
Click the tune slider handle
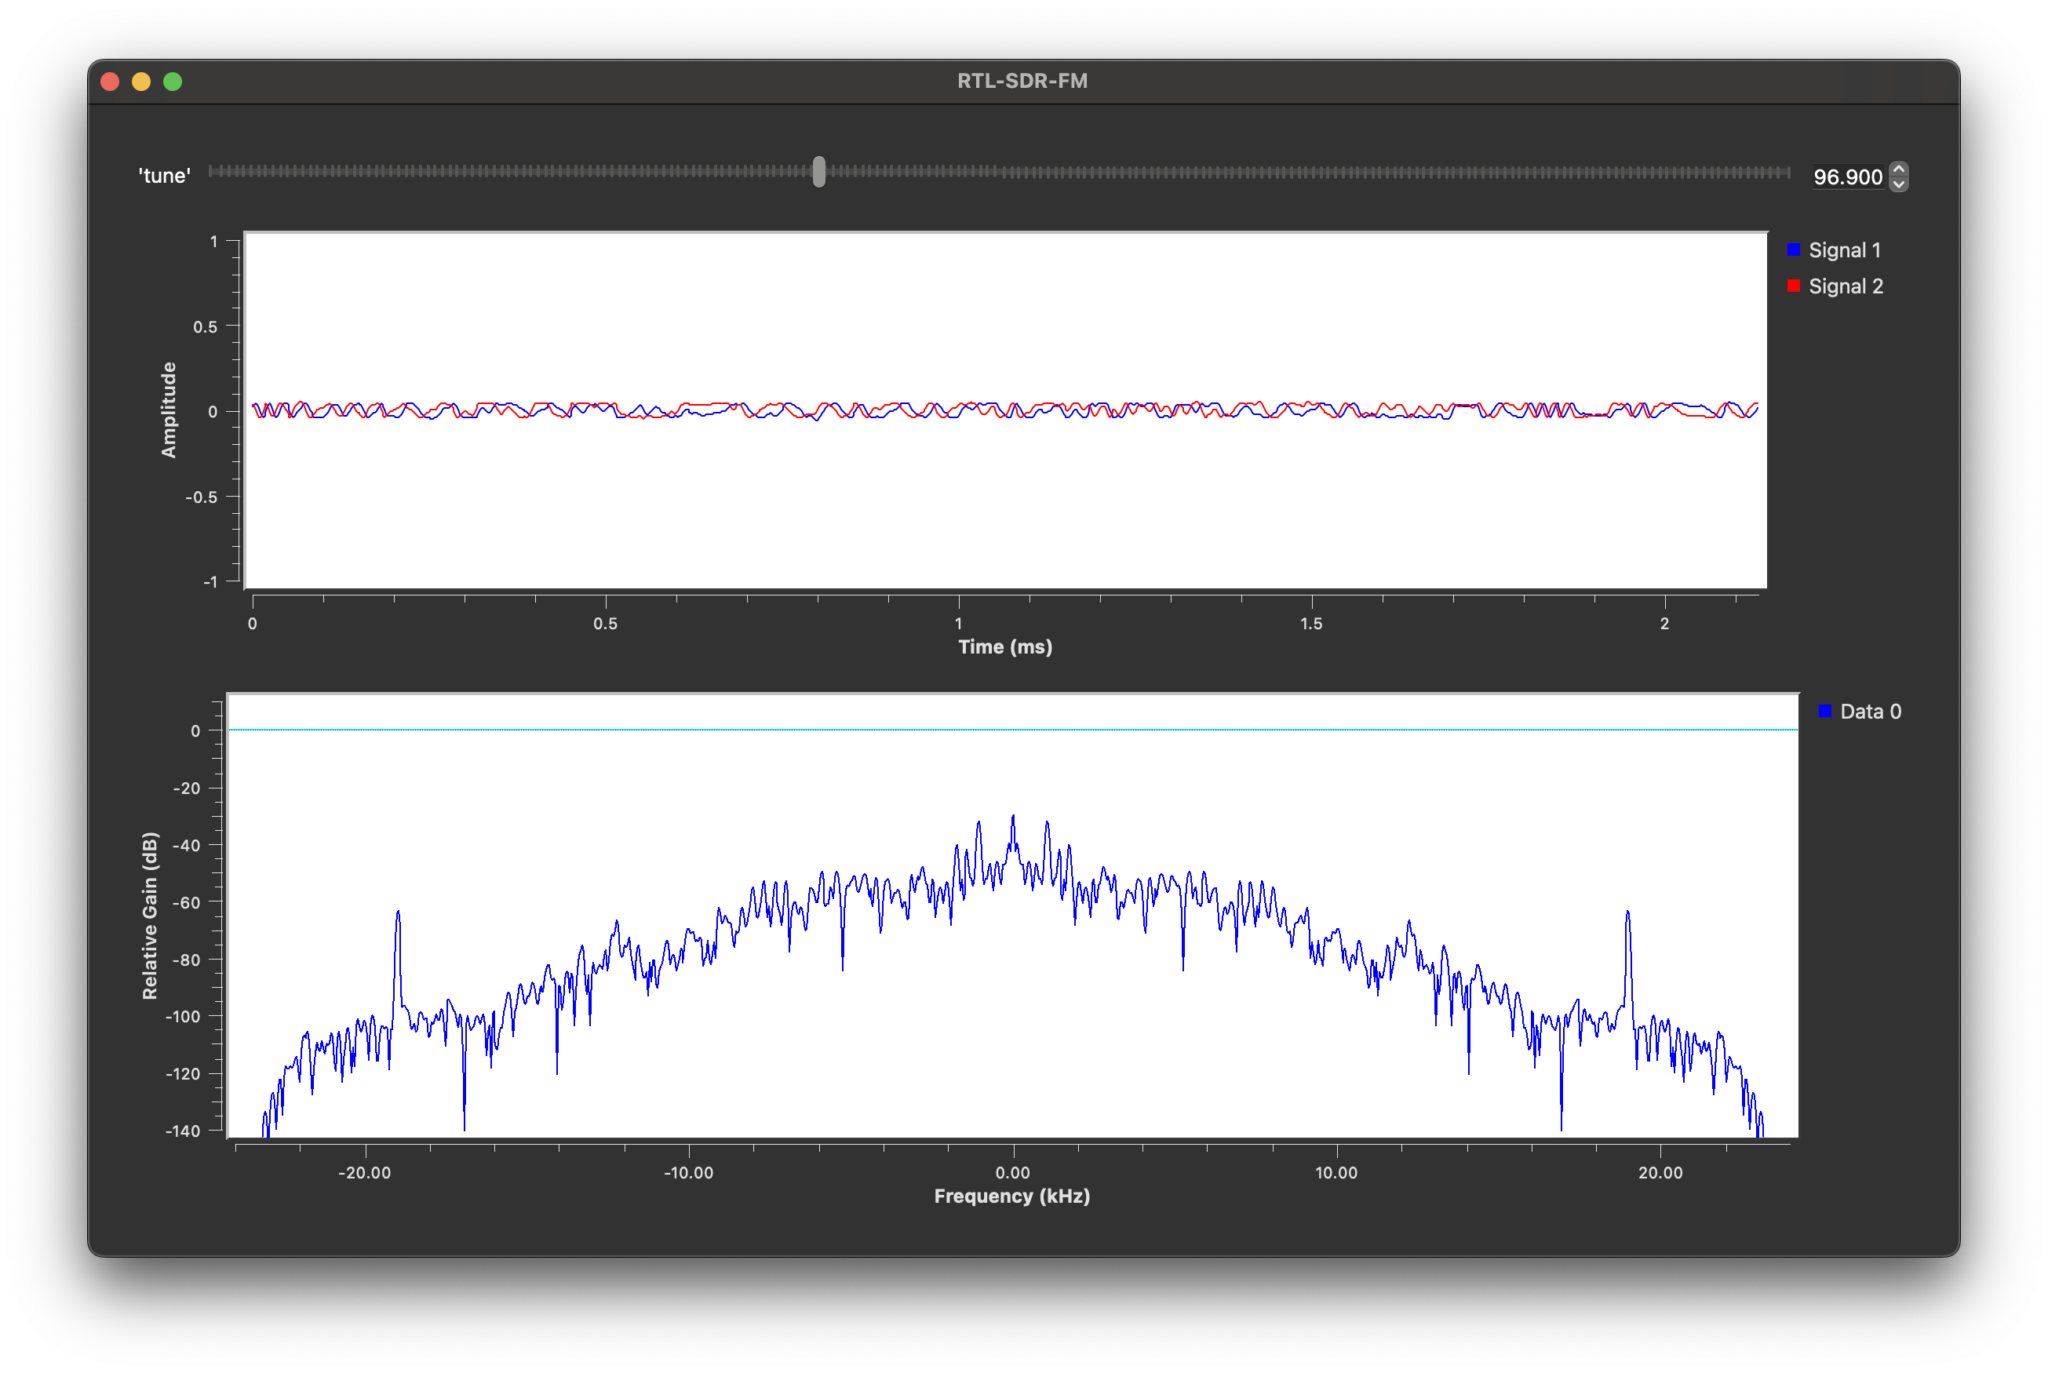point(819,172)
